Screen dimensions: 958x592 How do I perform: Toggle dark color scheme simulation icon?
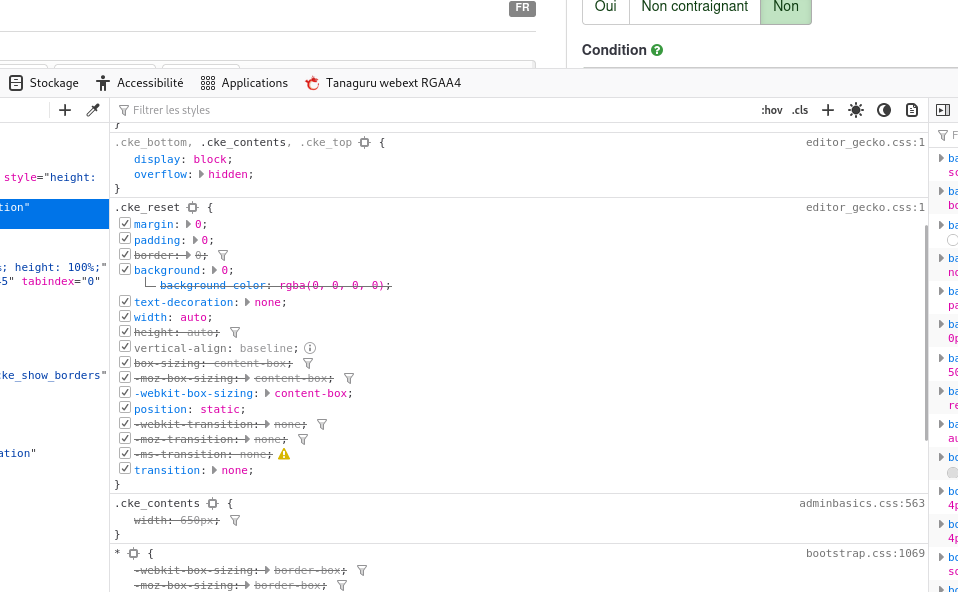(884, 110)
